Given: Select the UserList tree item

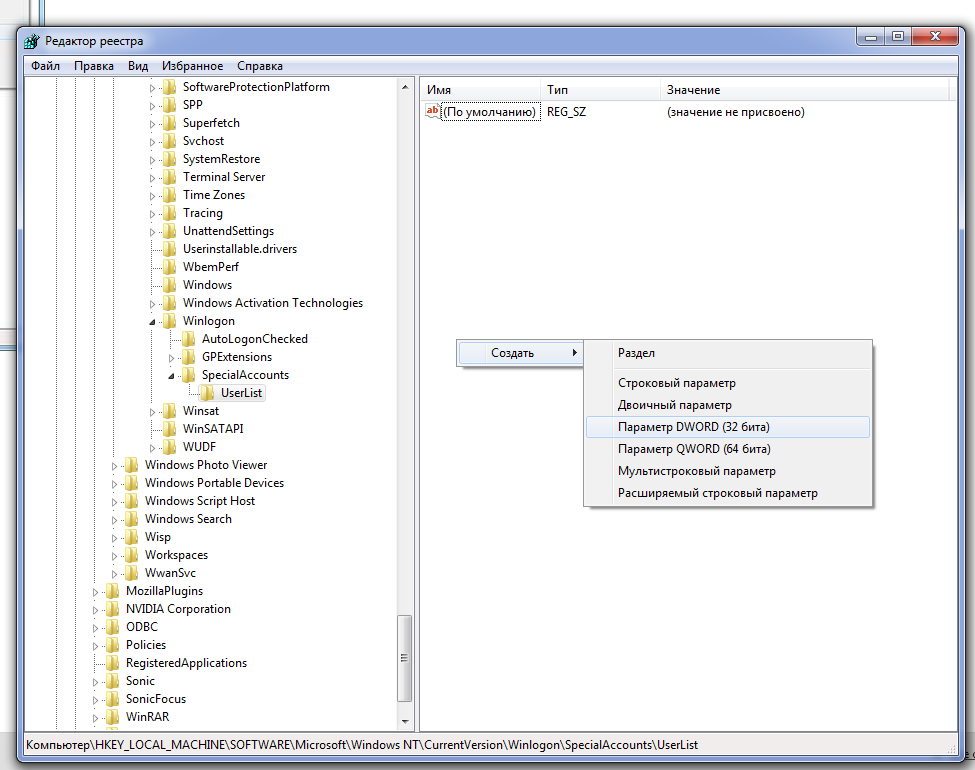Looking at the screenshot, I should click(x=241, y=393).
